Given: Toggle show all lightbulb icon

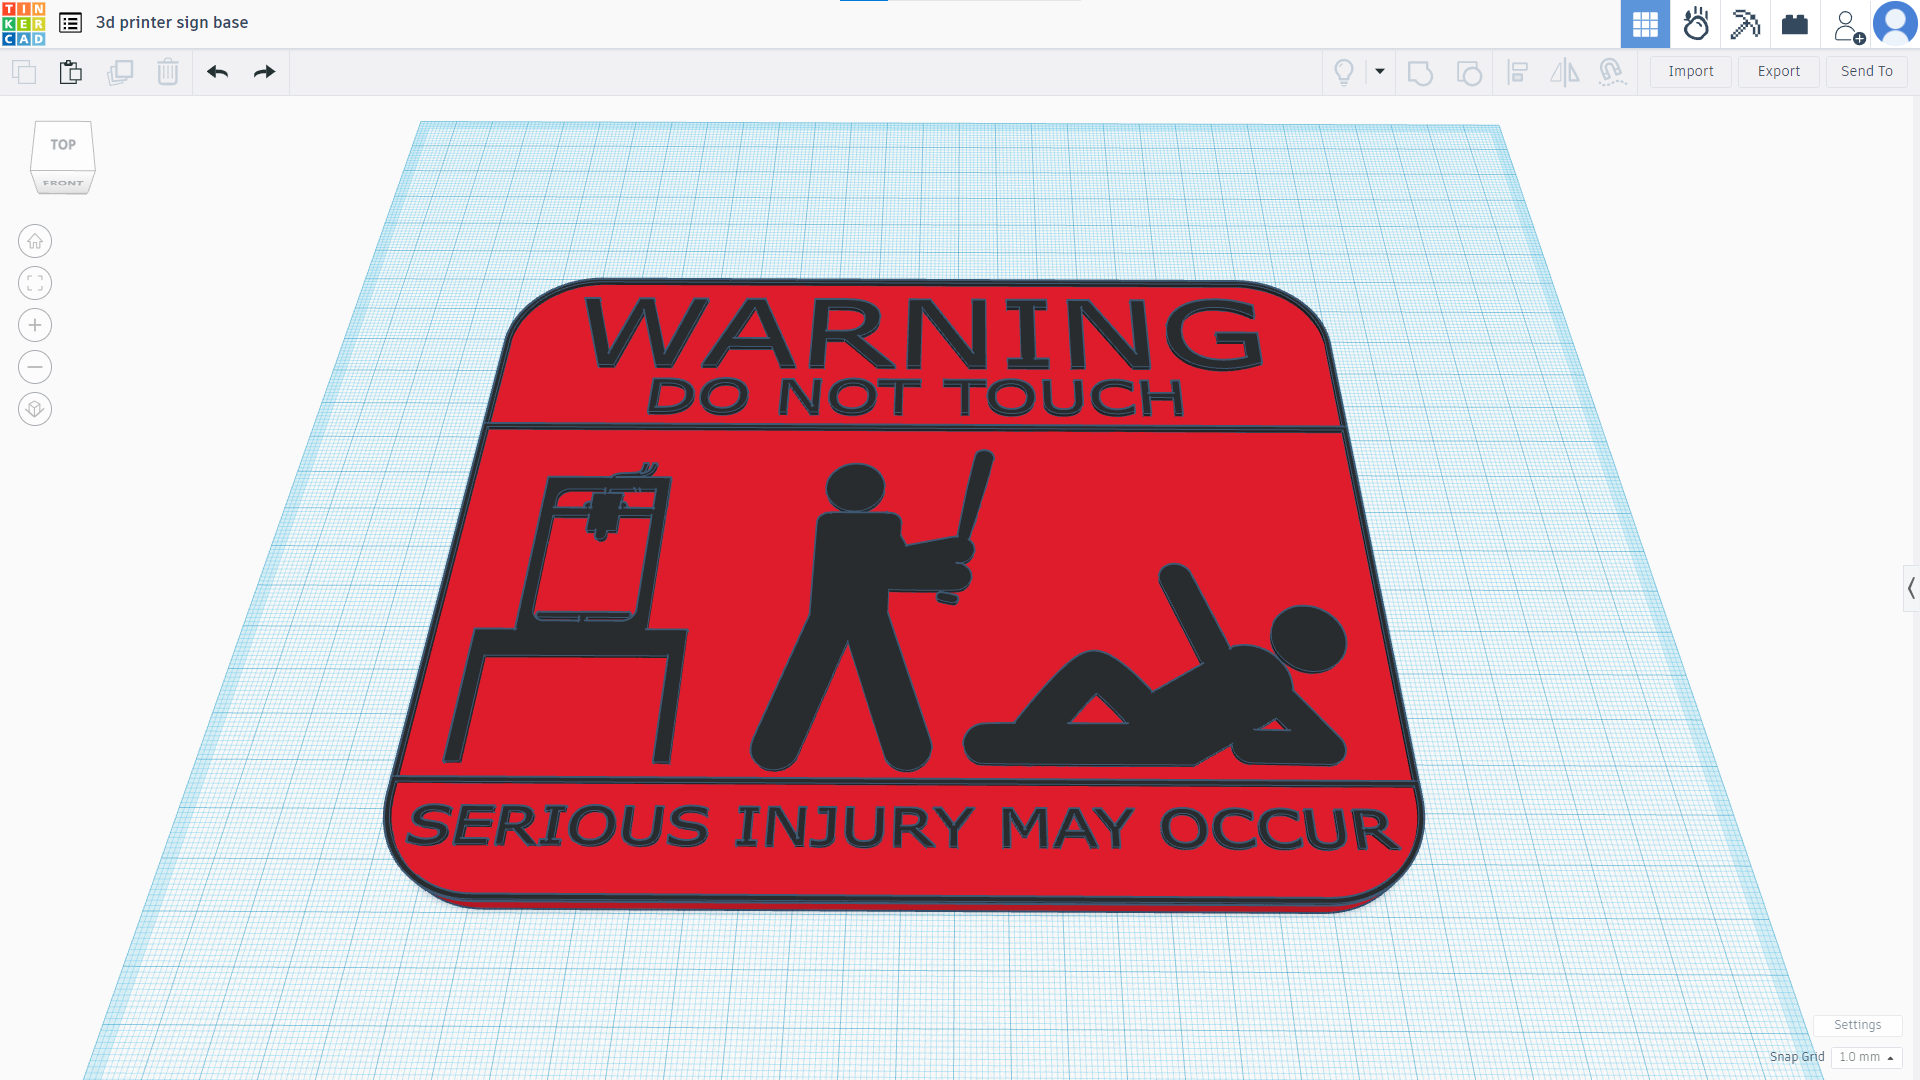Looking at the screenshot, I should tap(1344, 72).
